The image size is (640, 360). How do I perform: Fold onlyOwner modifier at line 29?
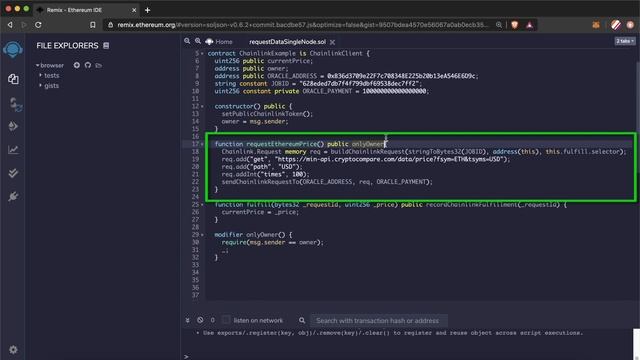[x=202, y=235]
